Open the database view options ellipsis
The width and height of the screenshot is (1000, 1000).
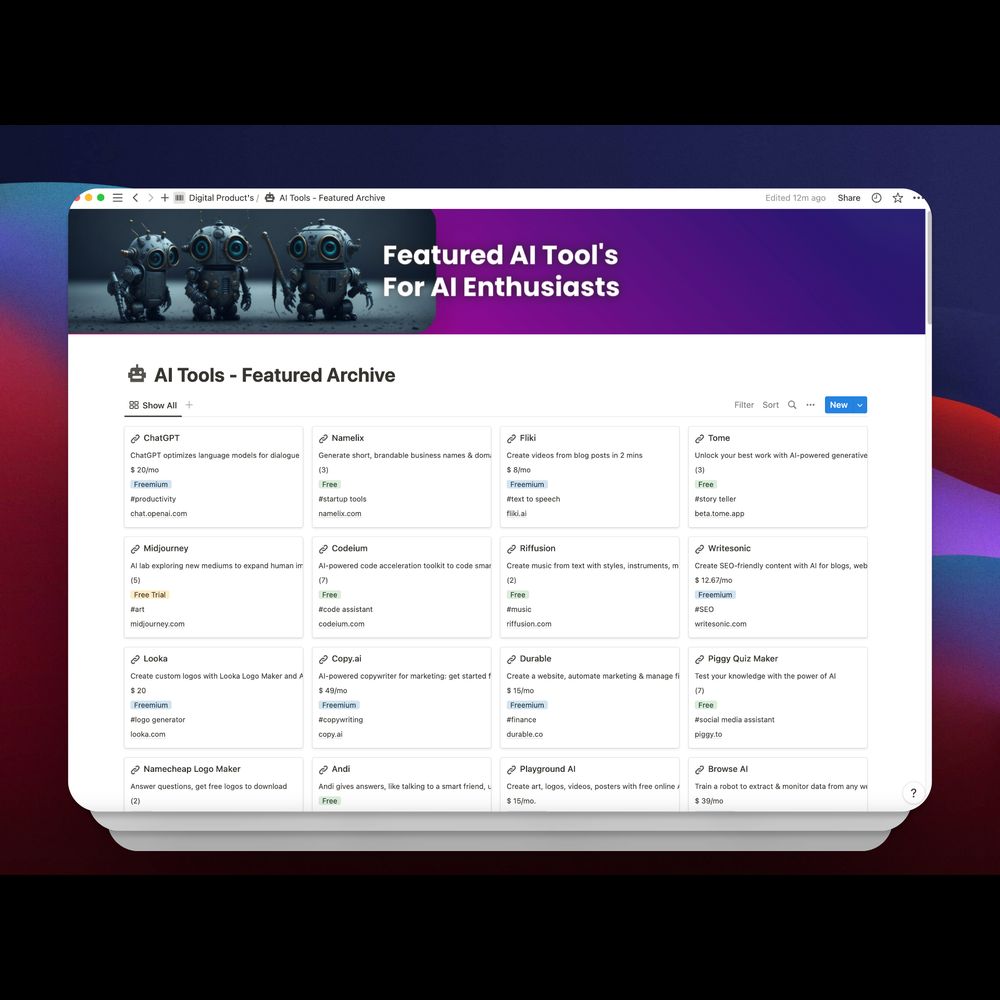[x=811, y=405]
